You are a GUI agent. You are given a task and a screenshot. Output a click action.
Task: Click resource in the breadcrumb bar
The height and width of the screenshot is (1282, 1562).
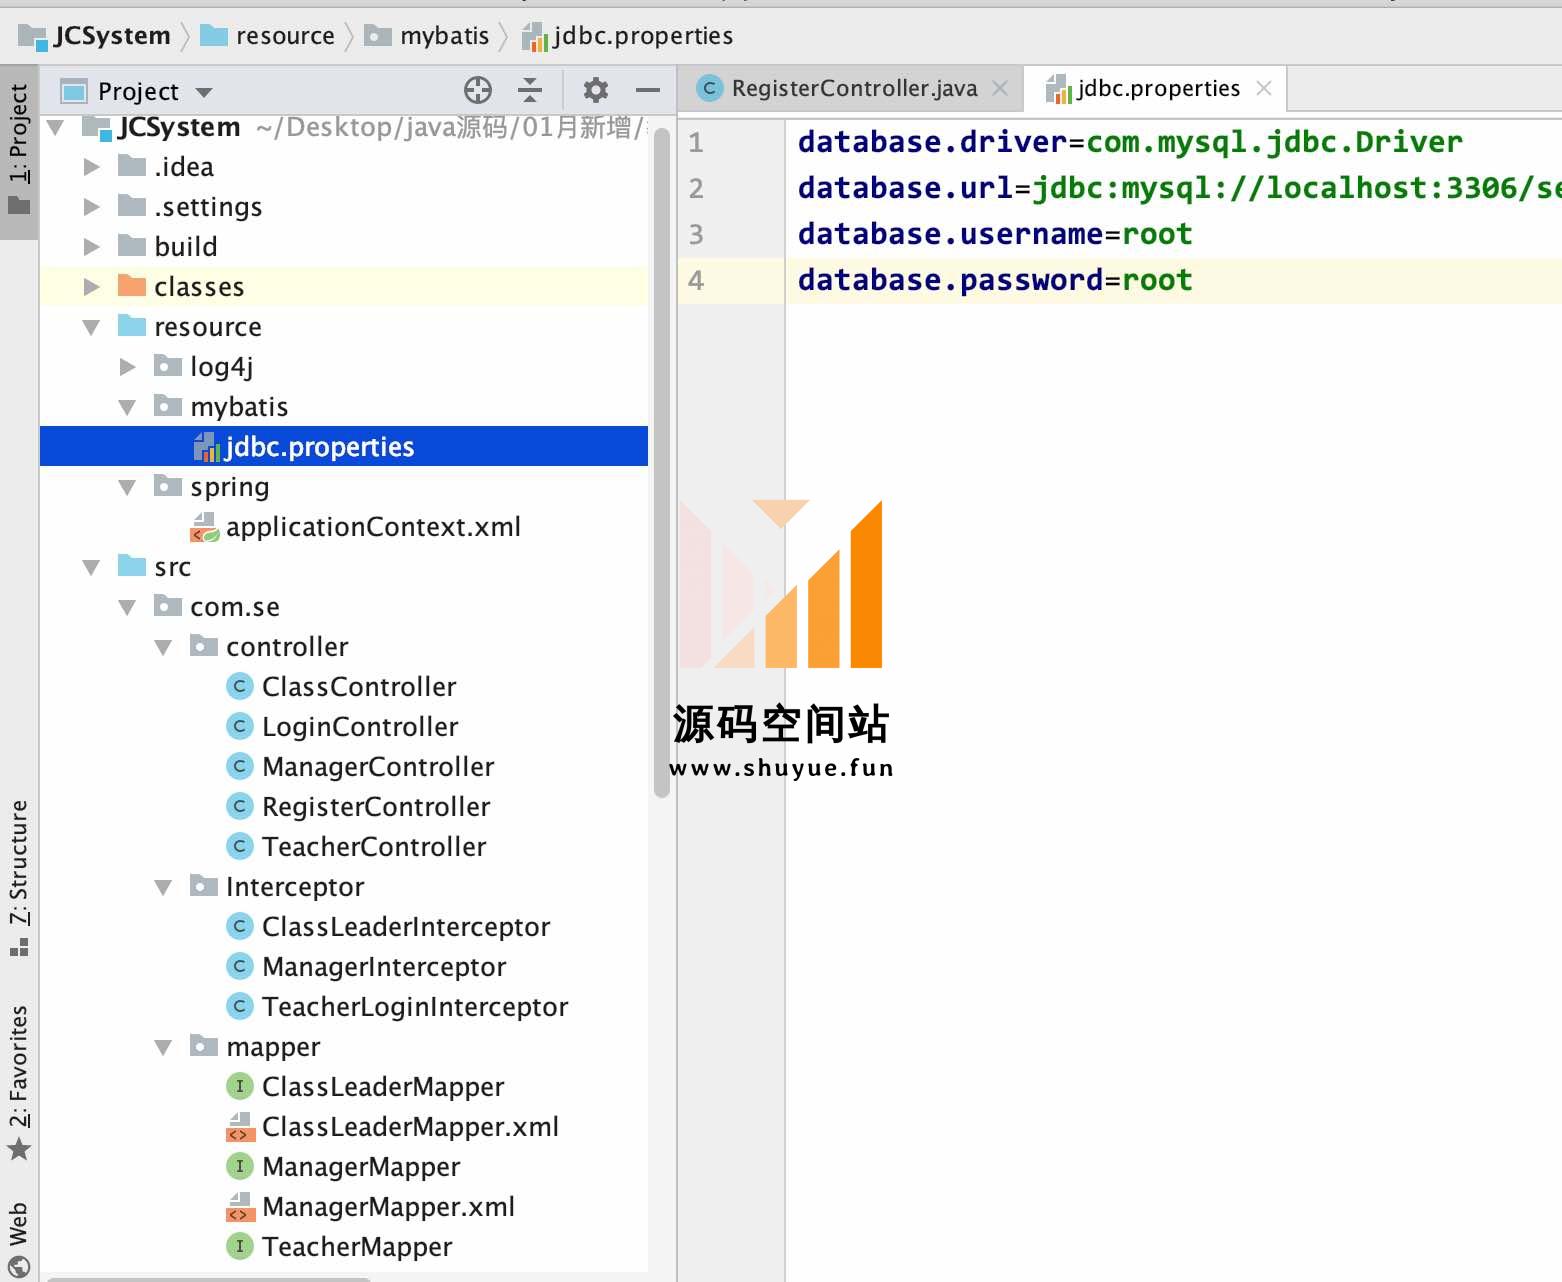[267, 36]
